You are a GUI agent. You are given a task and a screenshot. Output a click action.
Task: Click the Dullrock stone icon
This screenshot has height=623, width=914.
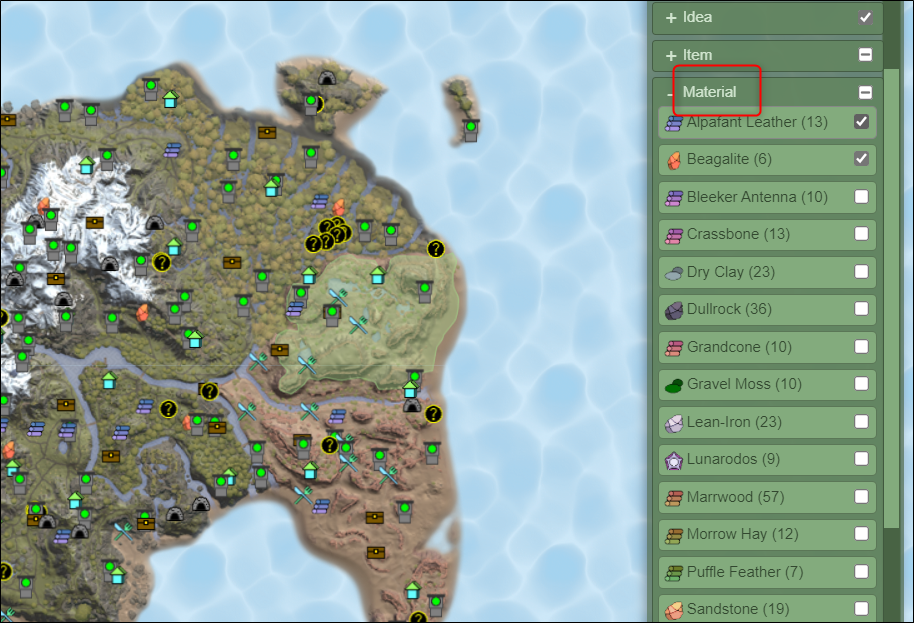coord(674,311)
